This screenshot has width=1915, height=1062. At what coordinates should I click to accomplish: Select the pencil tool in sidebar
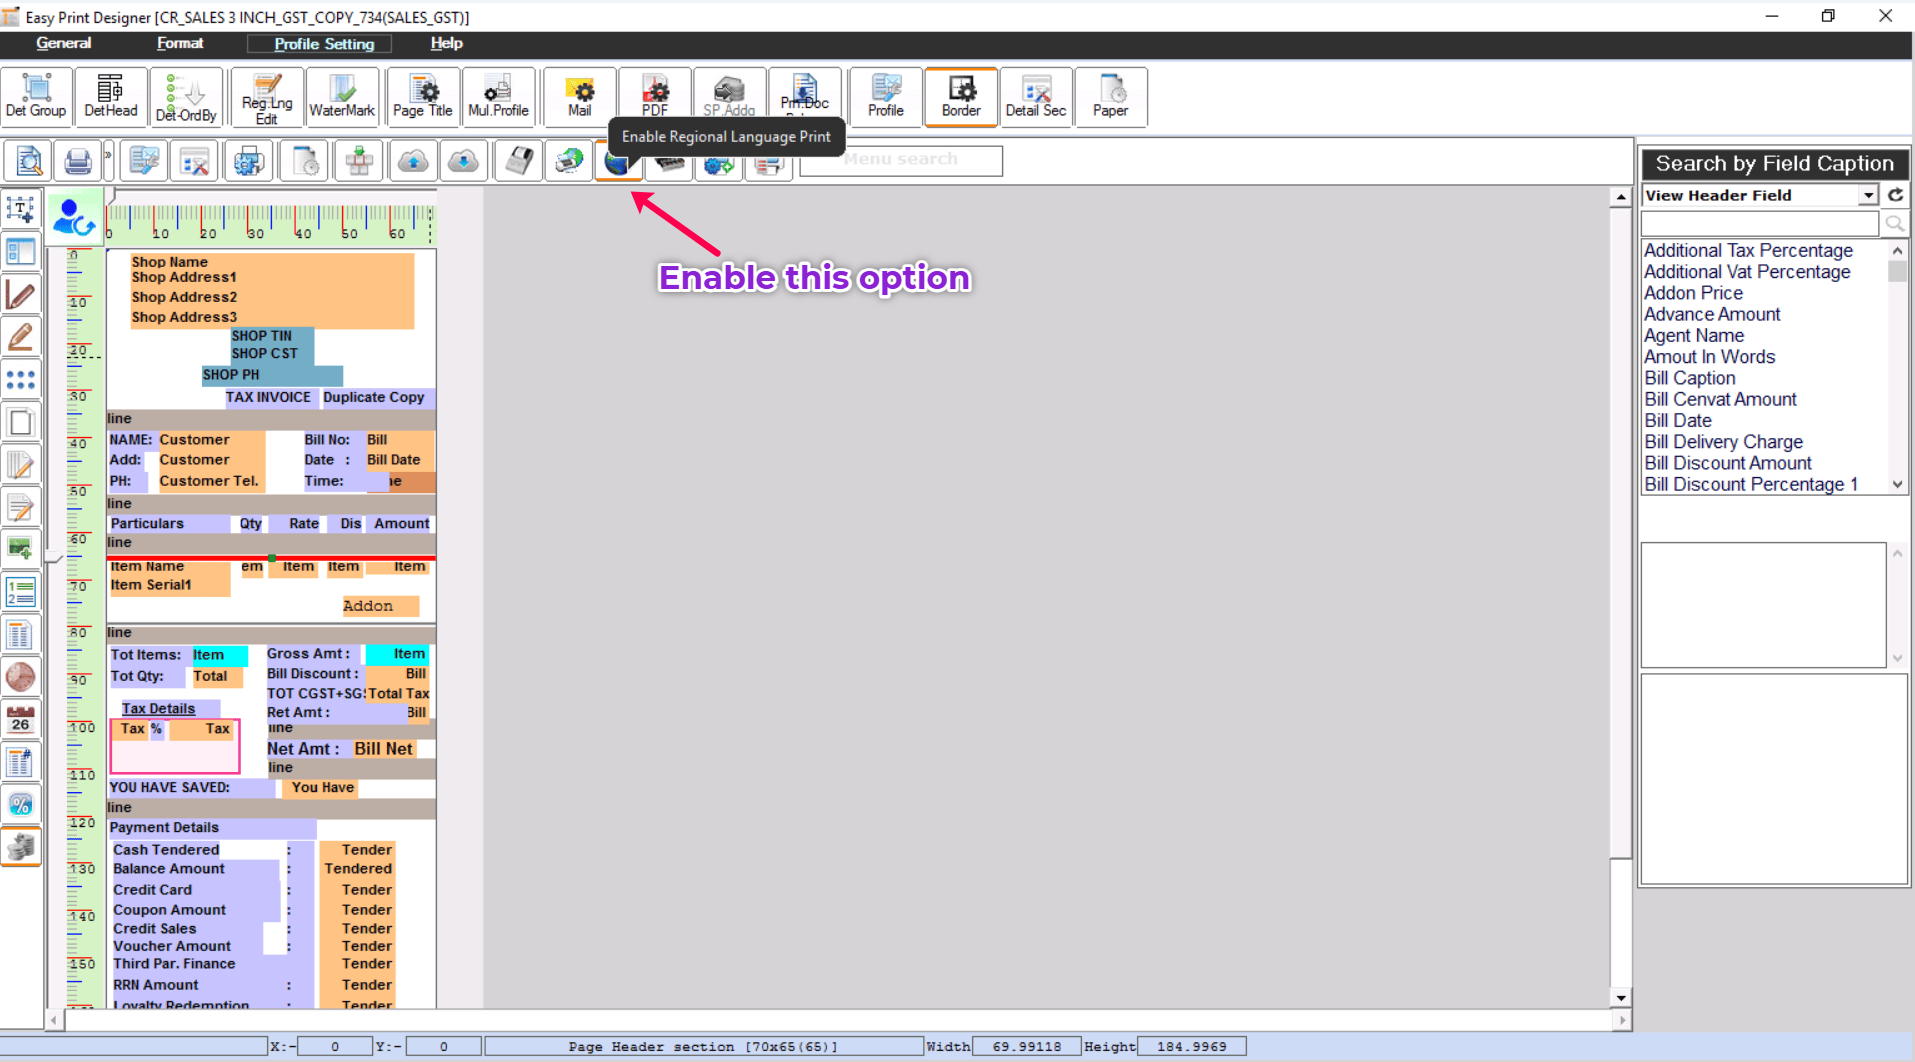(x=21, y=337)
